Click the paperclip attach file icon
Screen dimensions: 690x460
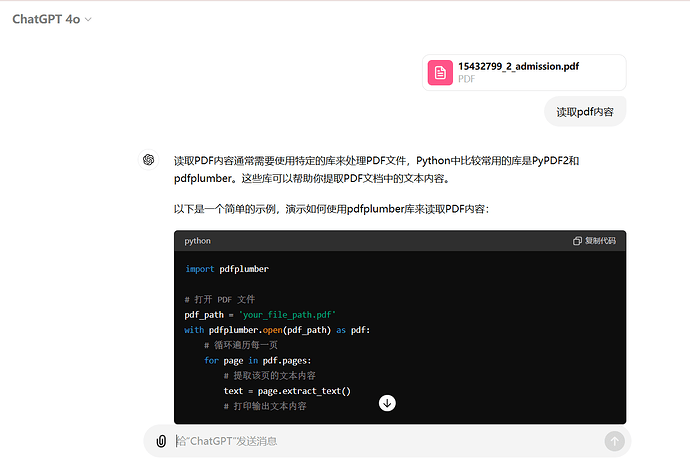161,441
